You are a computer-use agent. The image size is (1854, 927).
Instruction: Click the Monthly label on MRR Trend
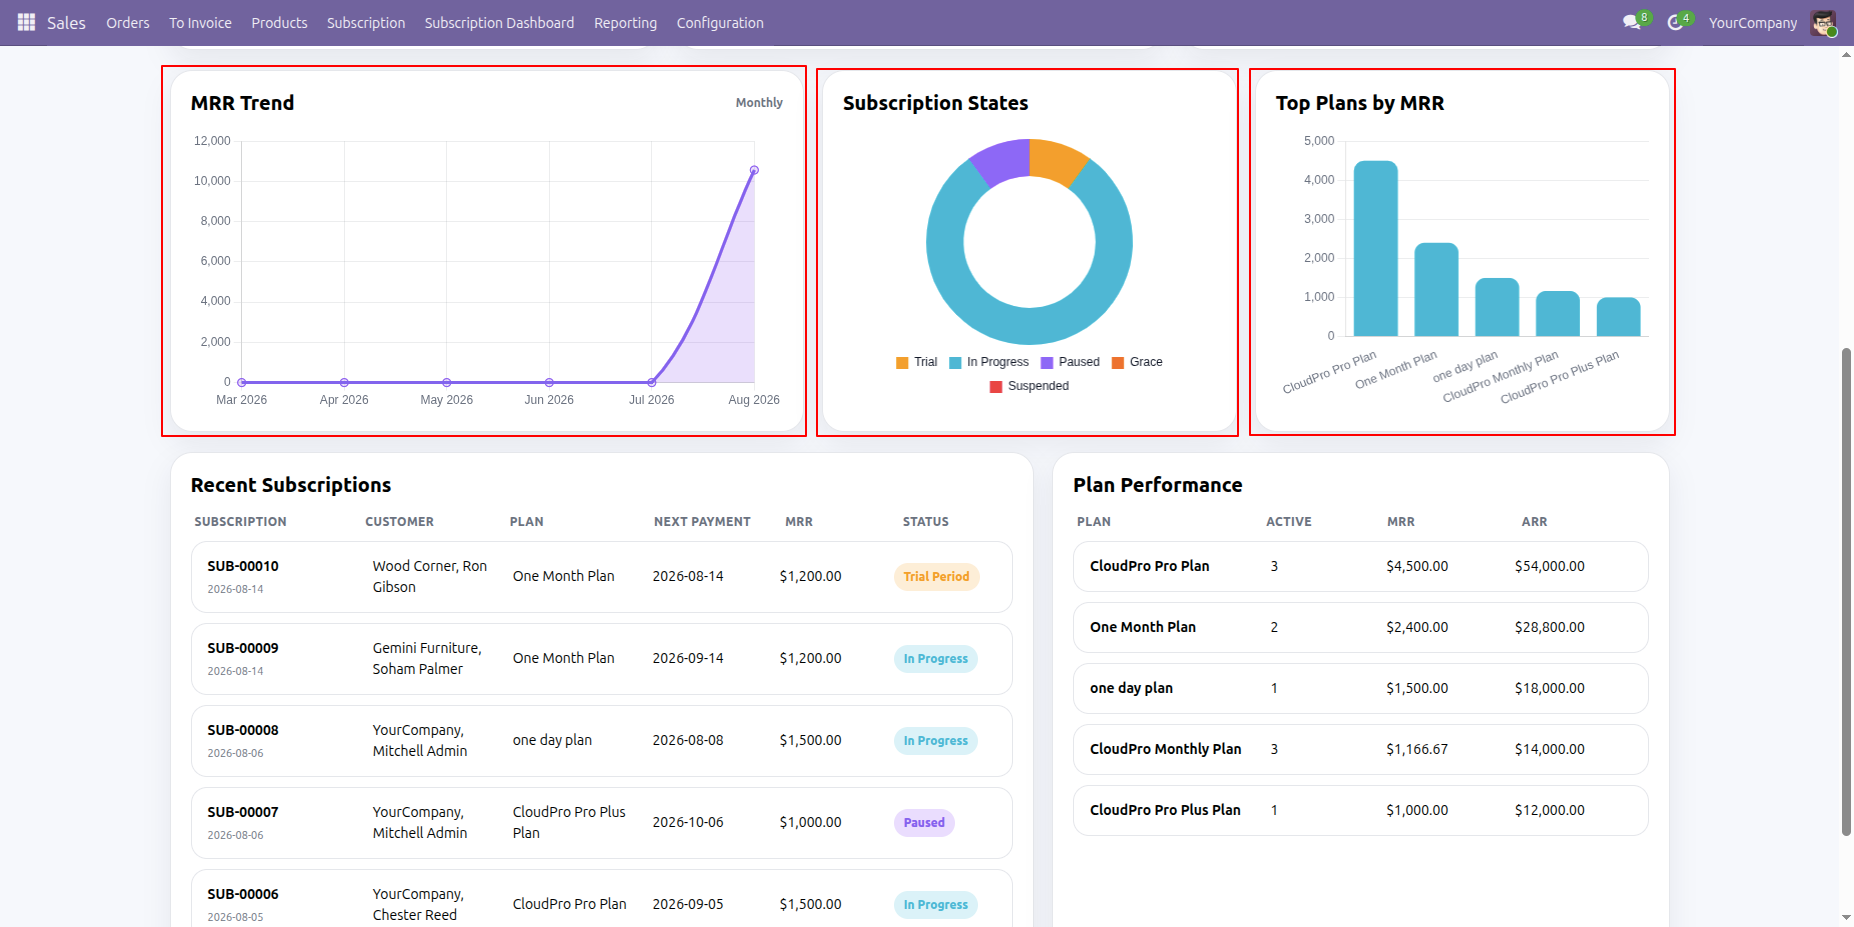[759, 103]
